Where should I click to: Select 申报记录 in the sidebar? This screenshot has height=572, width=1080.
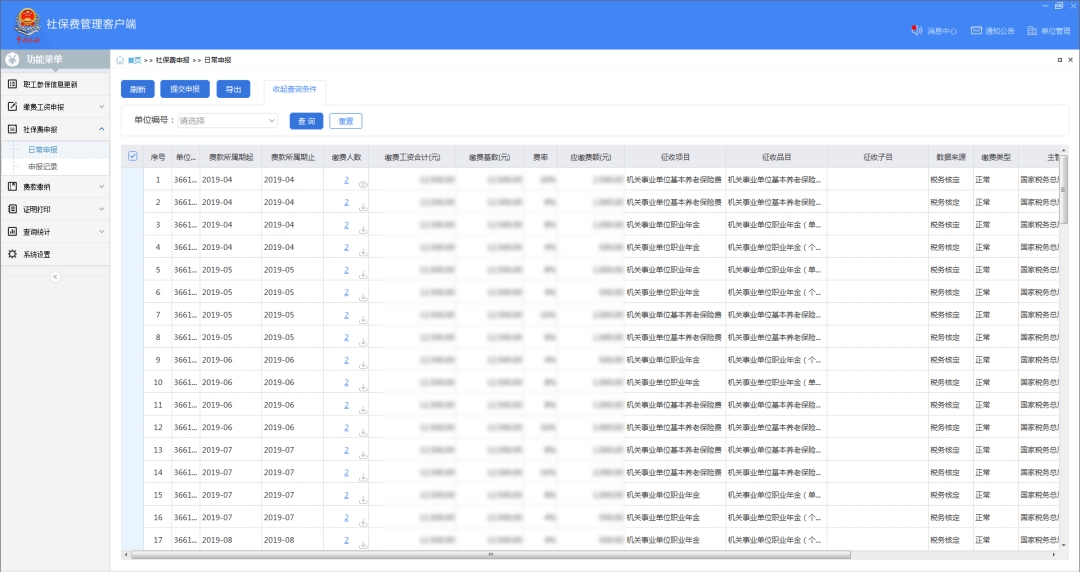(x=42, y=167)
